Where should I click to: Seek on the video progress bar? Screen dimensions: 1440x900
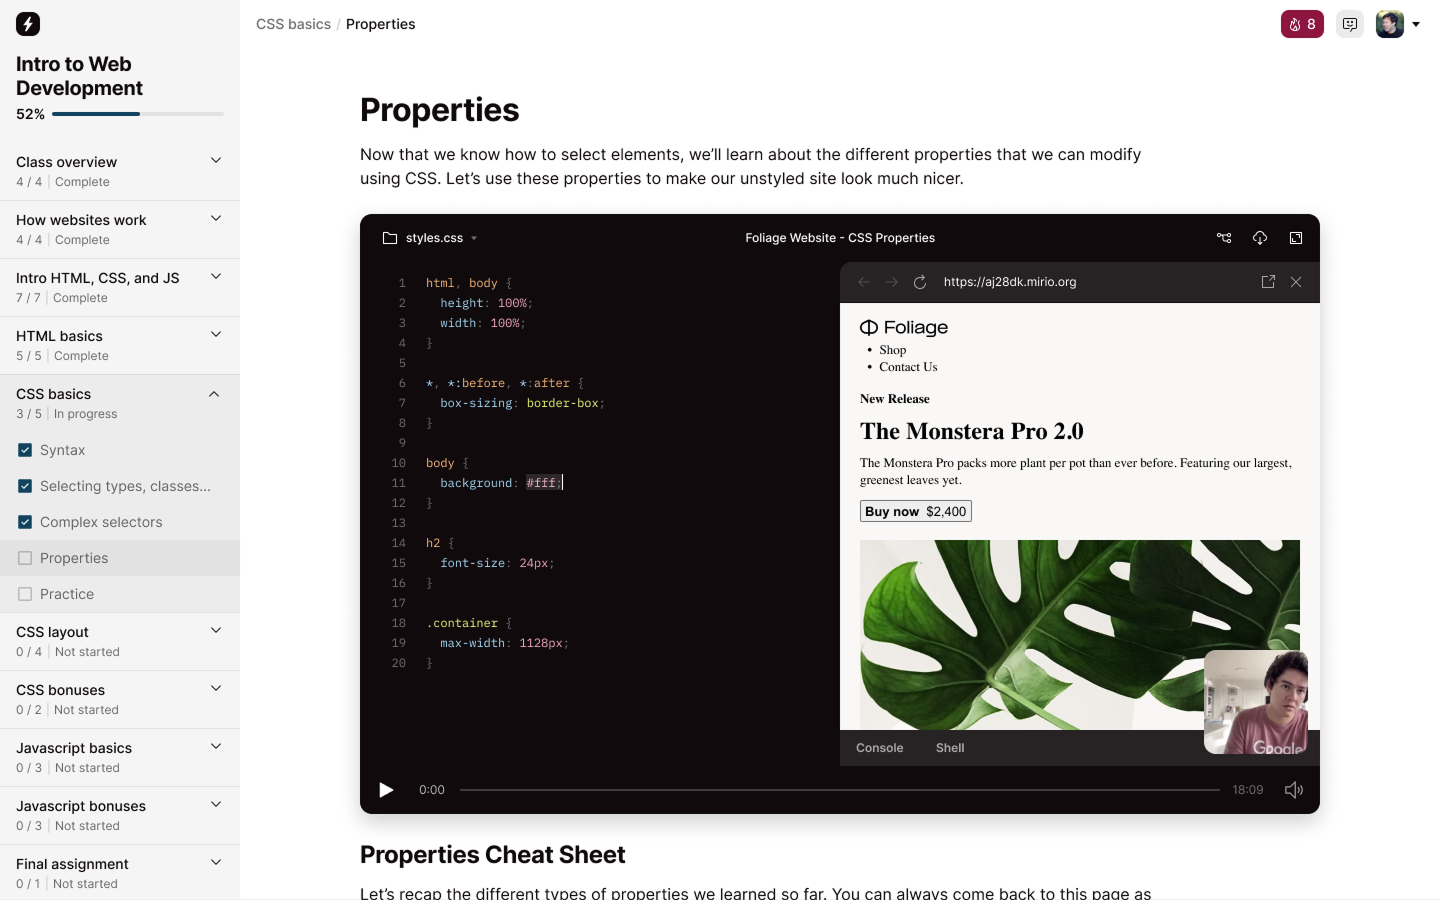[840, 790]
